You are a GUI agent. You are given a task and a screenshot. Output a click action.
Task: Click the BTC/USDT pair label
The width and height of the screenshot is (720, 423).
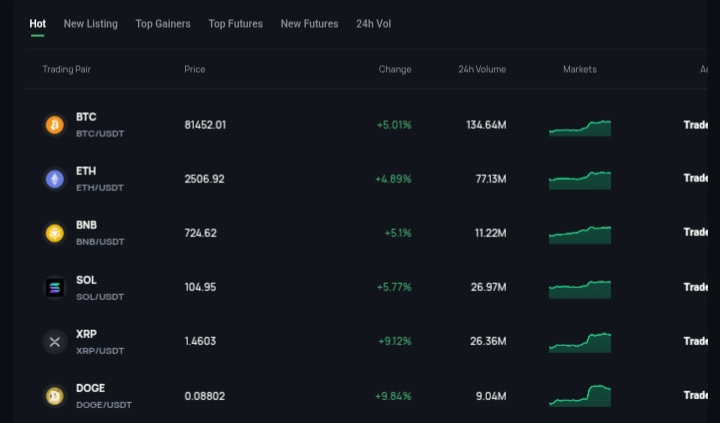pos(100,134)
